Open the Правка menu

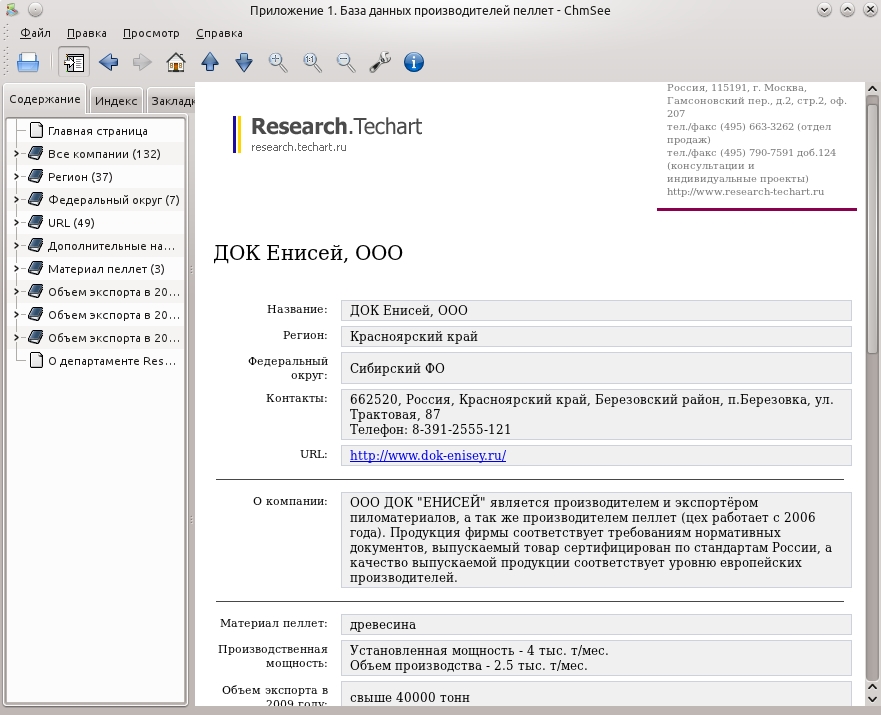click(x=87, y=33)
